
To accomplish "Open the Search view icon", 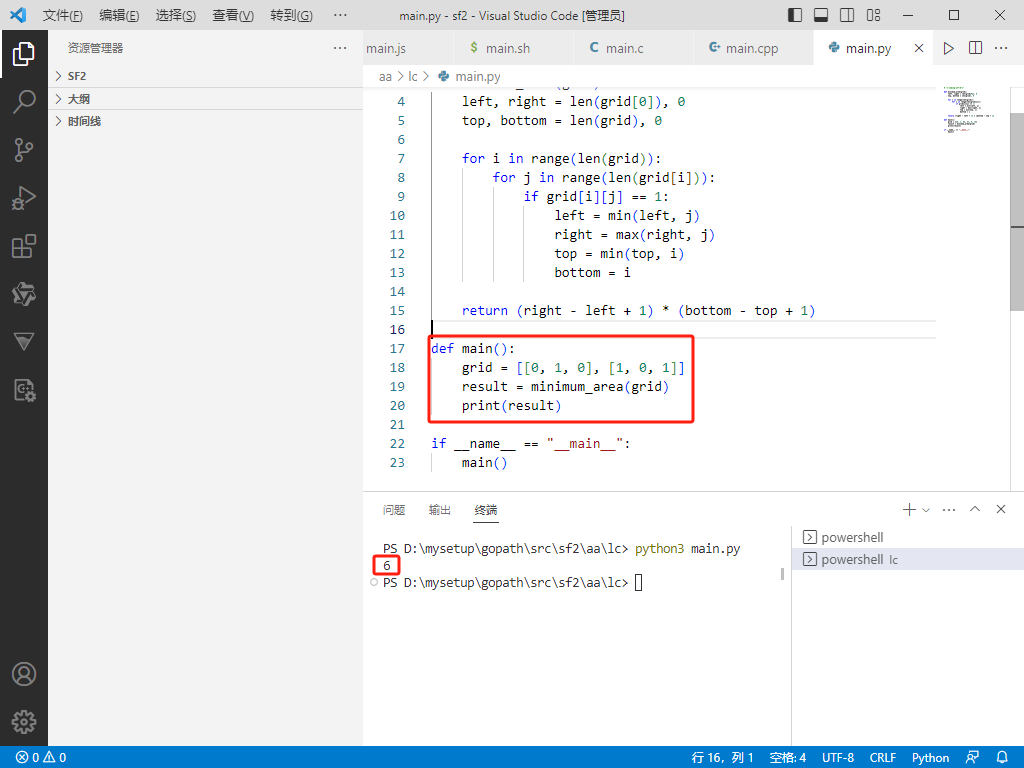I will (x=24, y=102).
